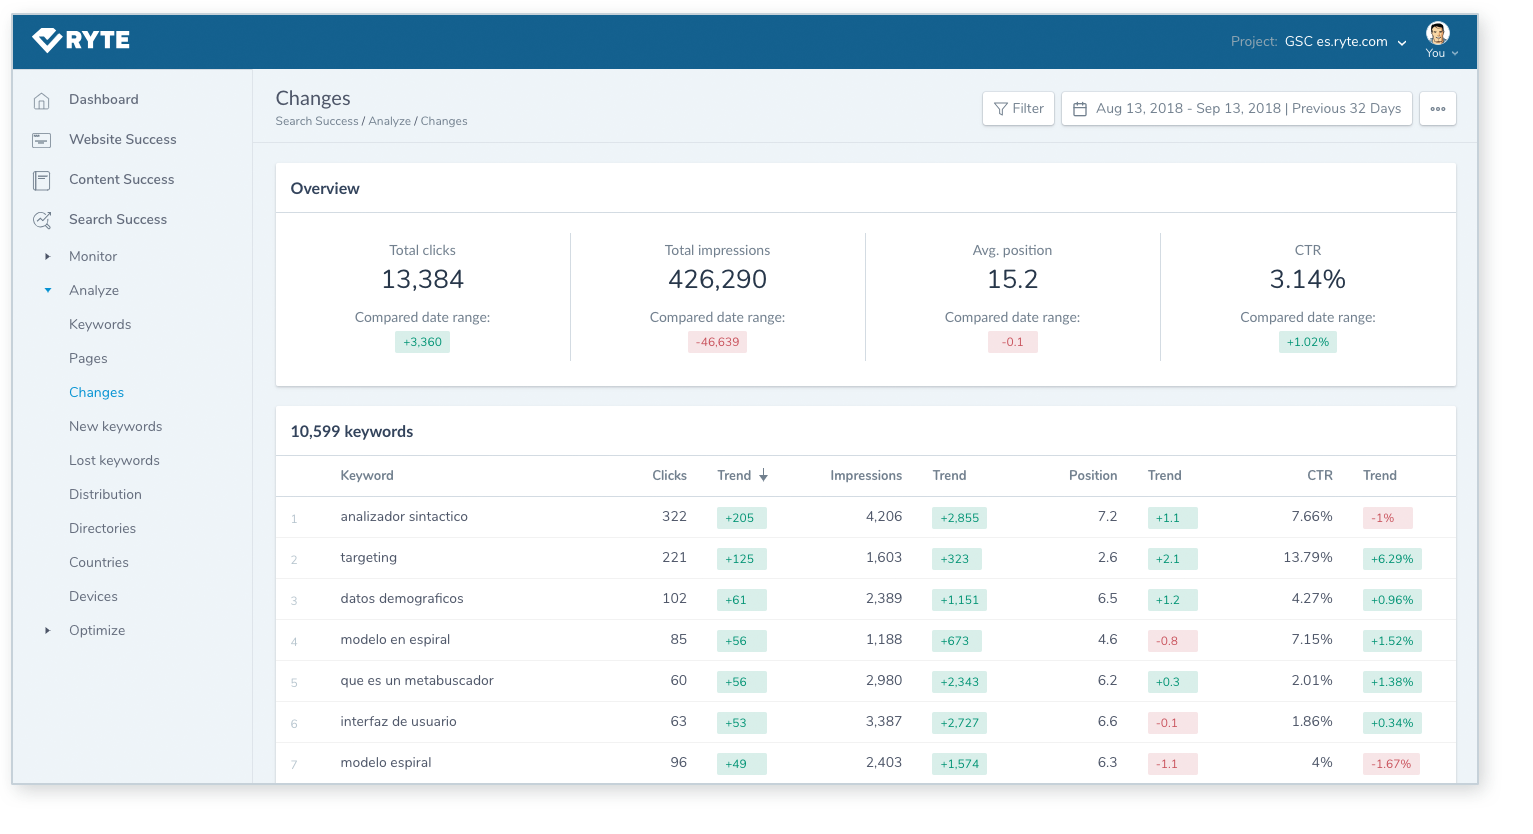Image resolution: width=1533 pixels, height=834 pixels.
Task: Open Website Success
Action: [x=123, y=140]
